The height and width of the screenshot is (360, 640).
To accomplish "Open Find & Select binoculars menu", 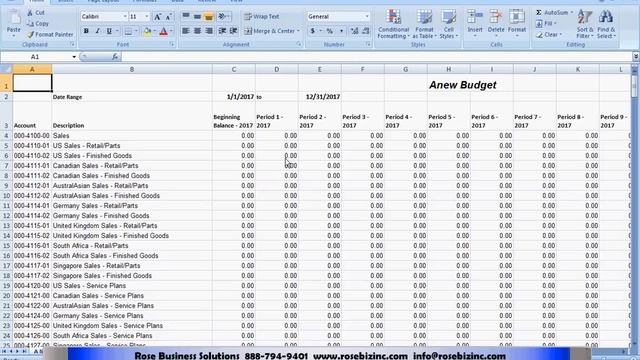I will [606, 24].
